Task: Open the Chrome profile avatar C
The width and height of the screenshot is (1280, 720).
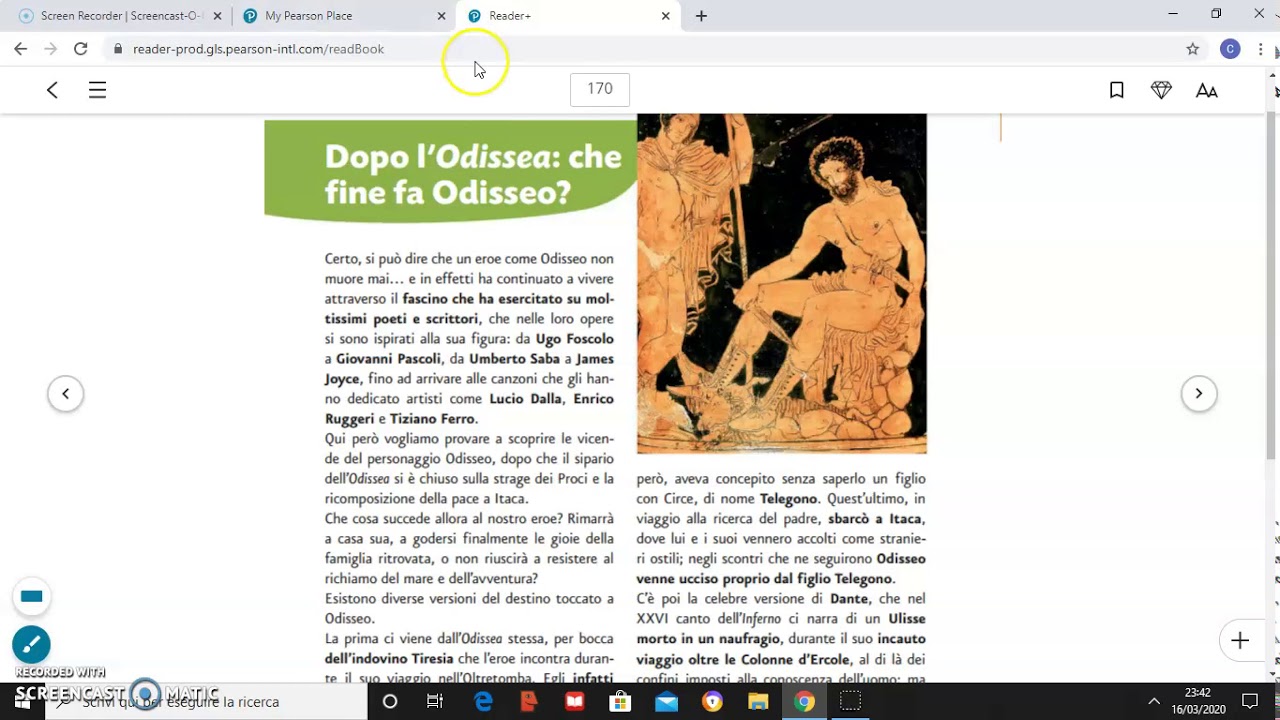Action: (1230, 49)
